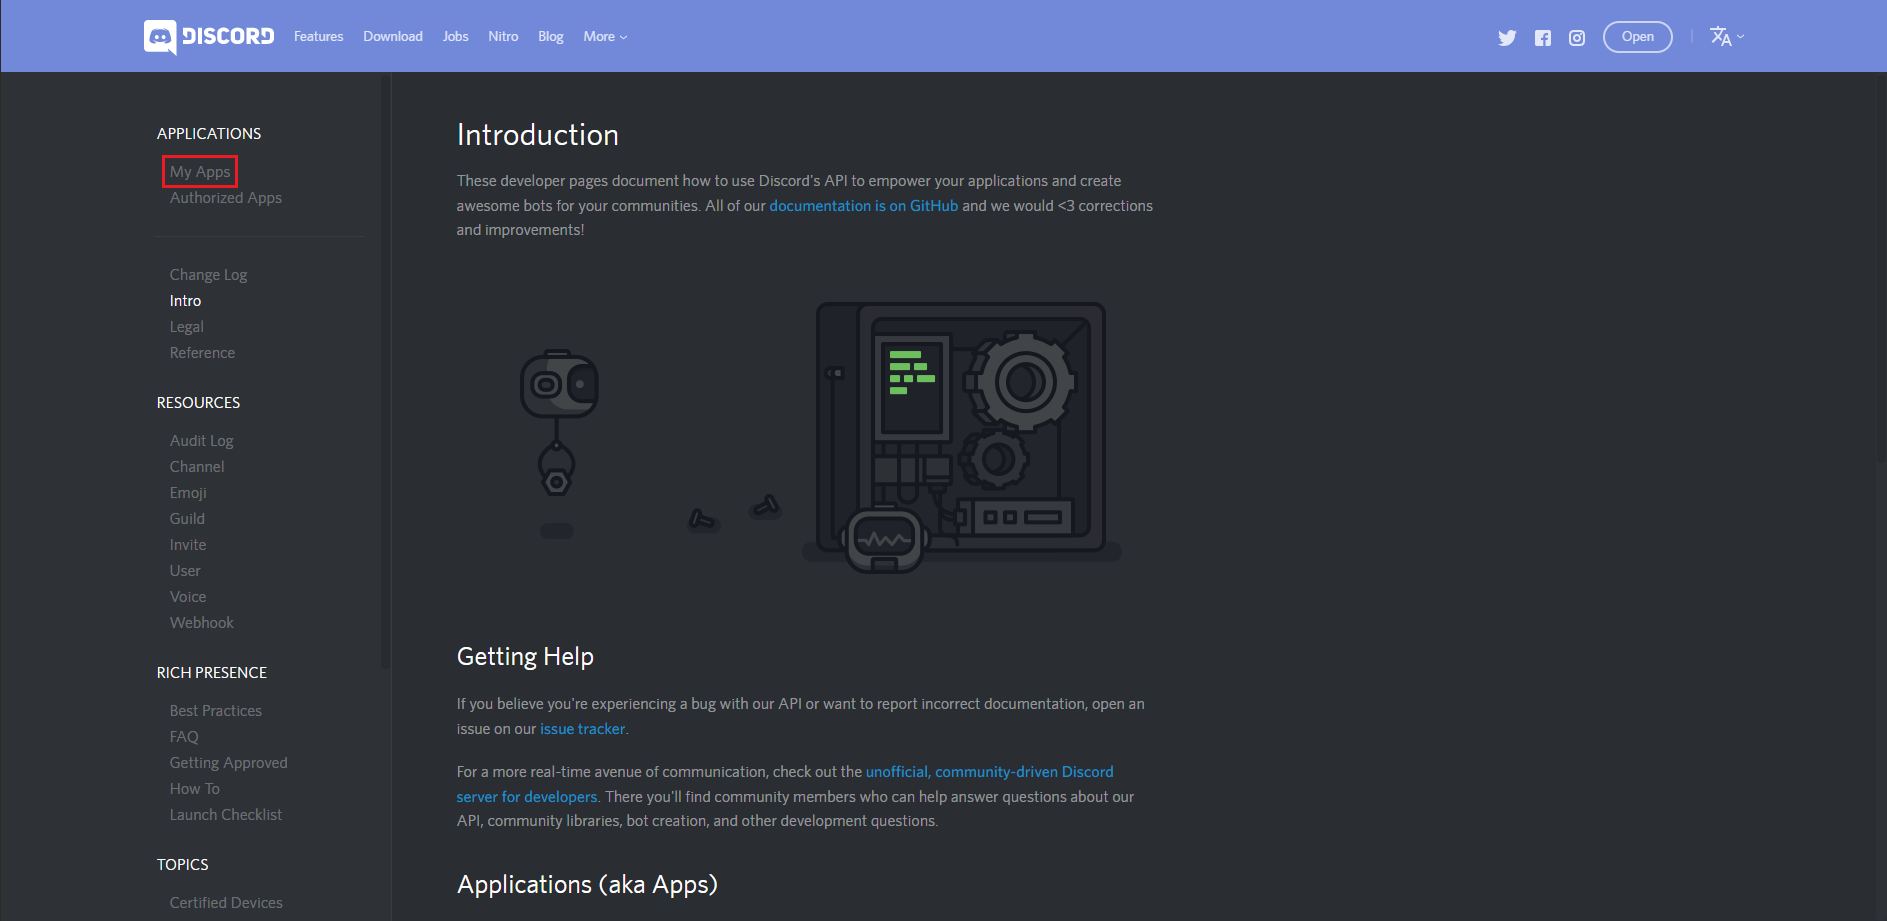Open Voice resource page
Viewport: 1887px width, 921px height.
[188, 597]
